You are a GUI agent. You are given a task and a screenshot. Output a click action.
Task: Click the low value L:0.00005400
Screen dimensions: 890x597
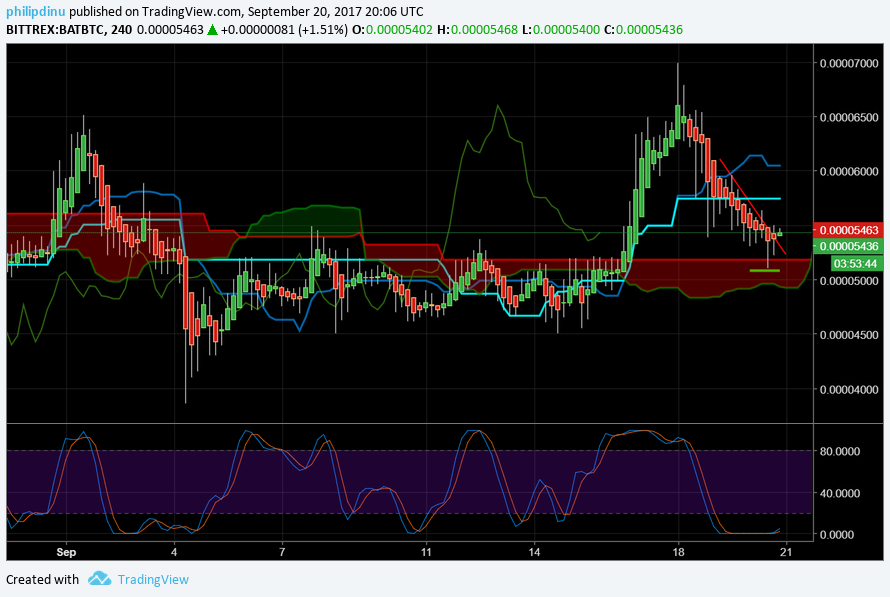[x=561, y=30]
